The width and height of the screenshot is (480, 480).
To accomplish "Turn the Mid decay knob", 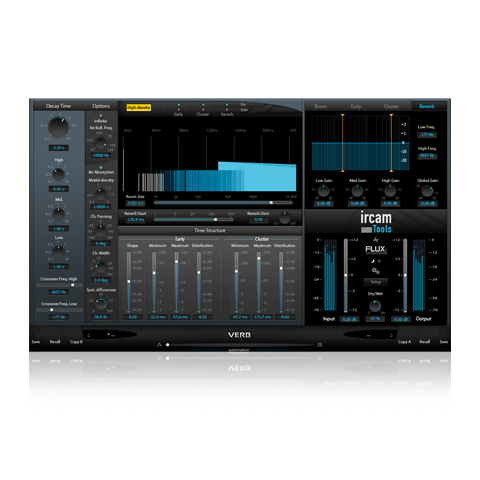I will 59,214.
